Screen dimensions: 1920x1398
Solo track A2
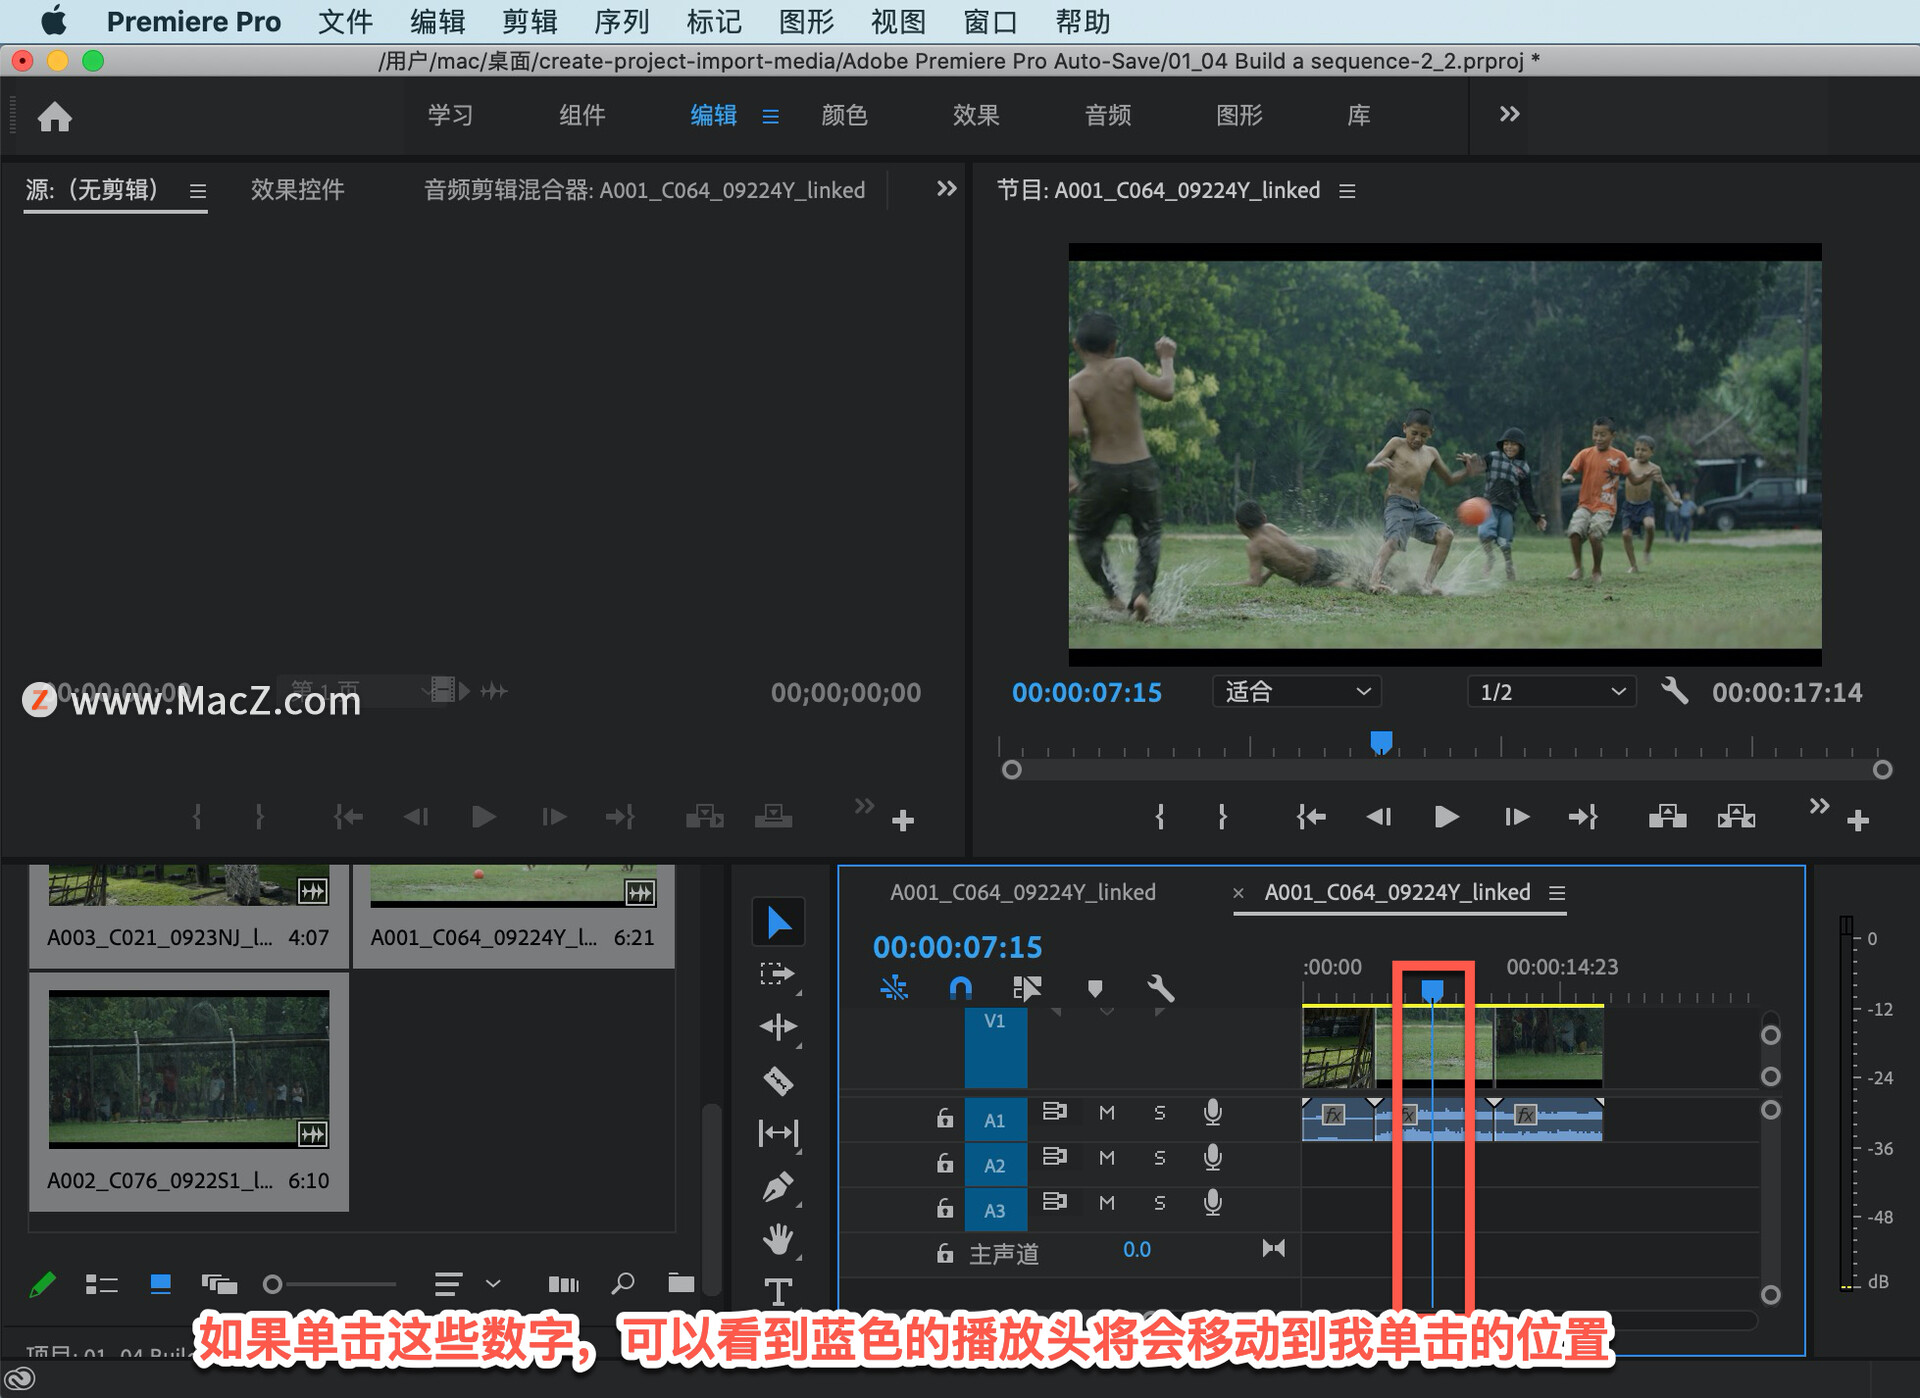(1160, 1157)
